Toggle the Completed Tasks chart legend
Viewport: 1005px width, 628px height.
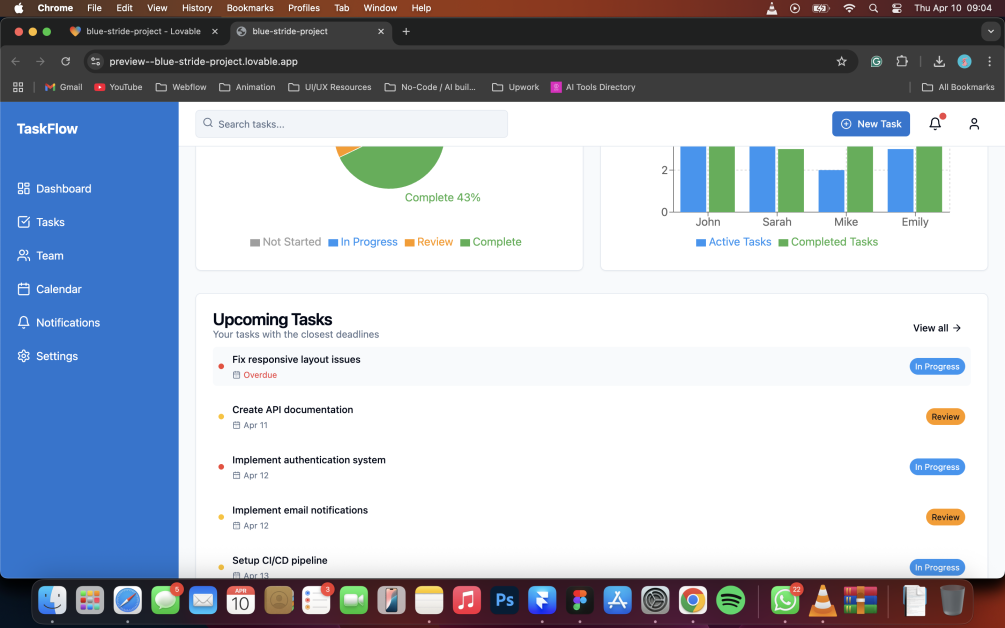828,242
